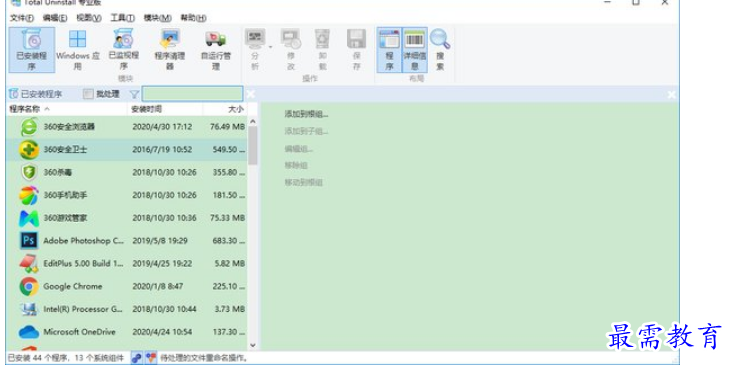This screenshot has width=730, height=368.
Task: Open the 工具(T) menu
Action: click(x=122, y=18)
